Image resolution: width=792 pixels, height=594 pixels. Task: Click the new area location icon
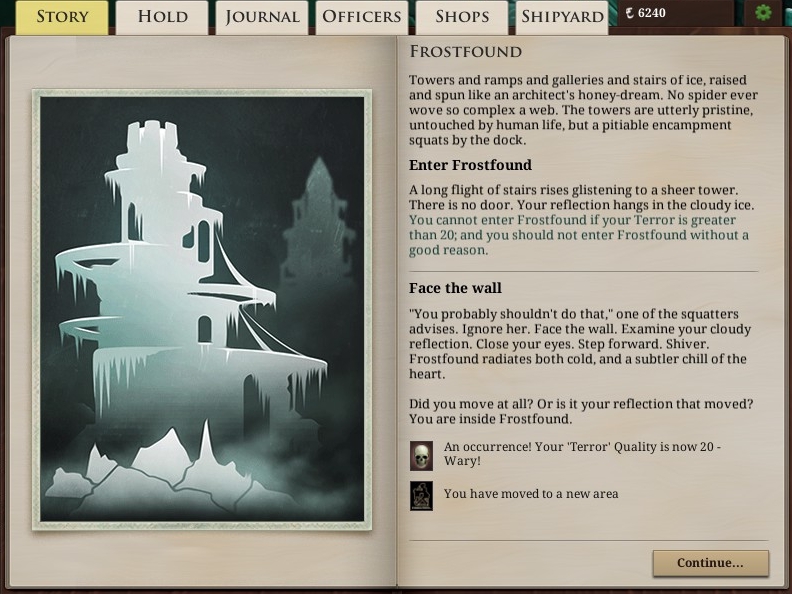(x=421, y=496)
